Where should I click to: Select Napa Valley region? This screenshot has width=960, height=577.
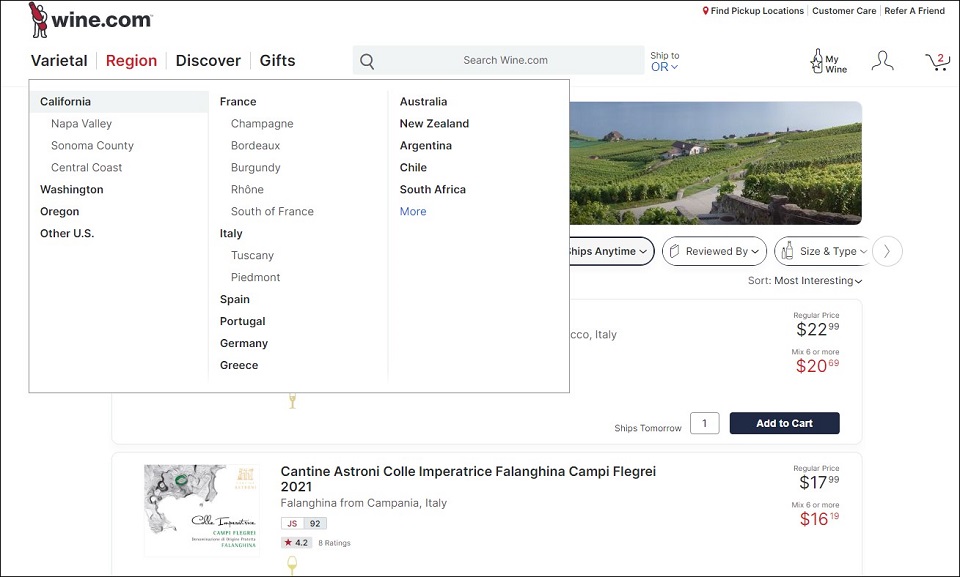tap(81, 124)
